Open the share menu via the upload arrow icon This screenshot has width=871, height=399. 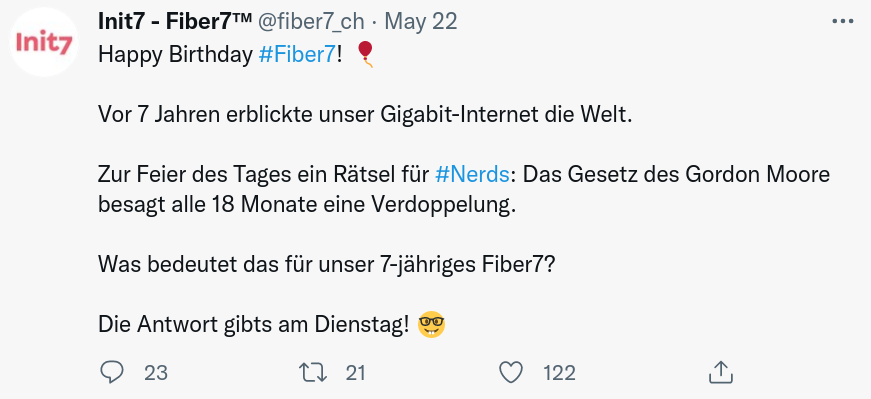click(721, 372)
